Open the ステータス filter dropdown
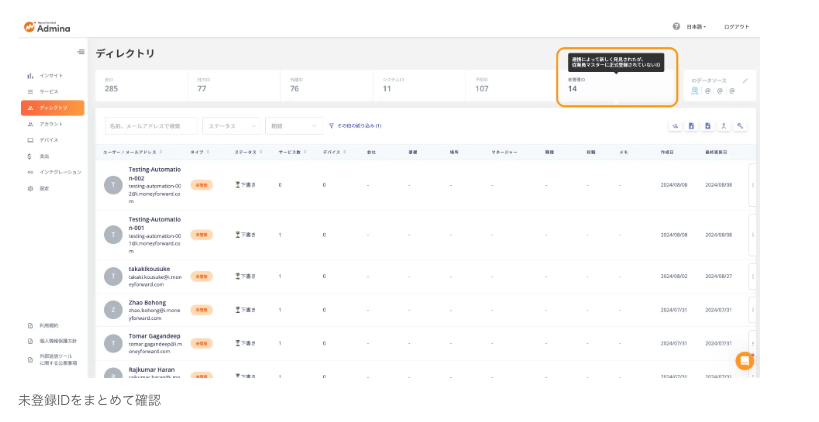 pos(231,126)
